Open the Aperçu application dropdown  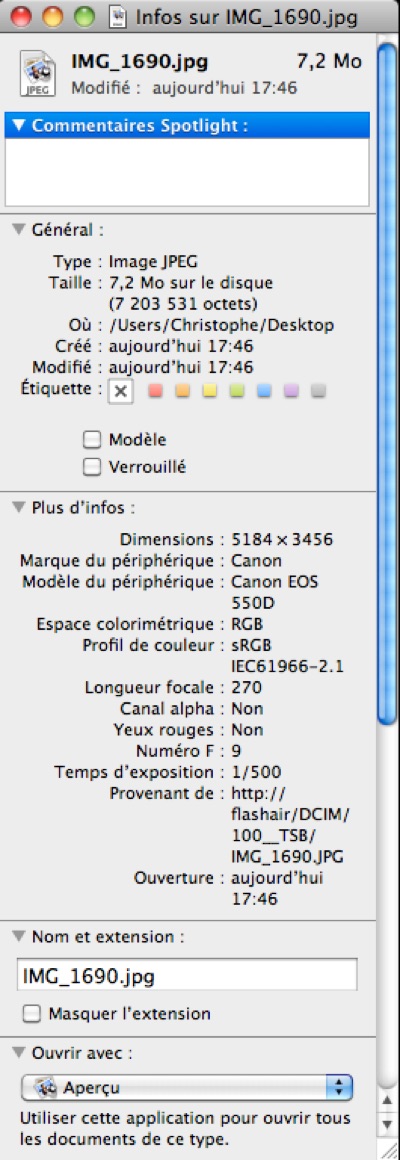click(186, 1088)
